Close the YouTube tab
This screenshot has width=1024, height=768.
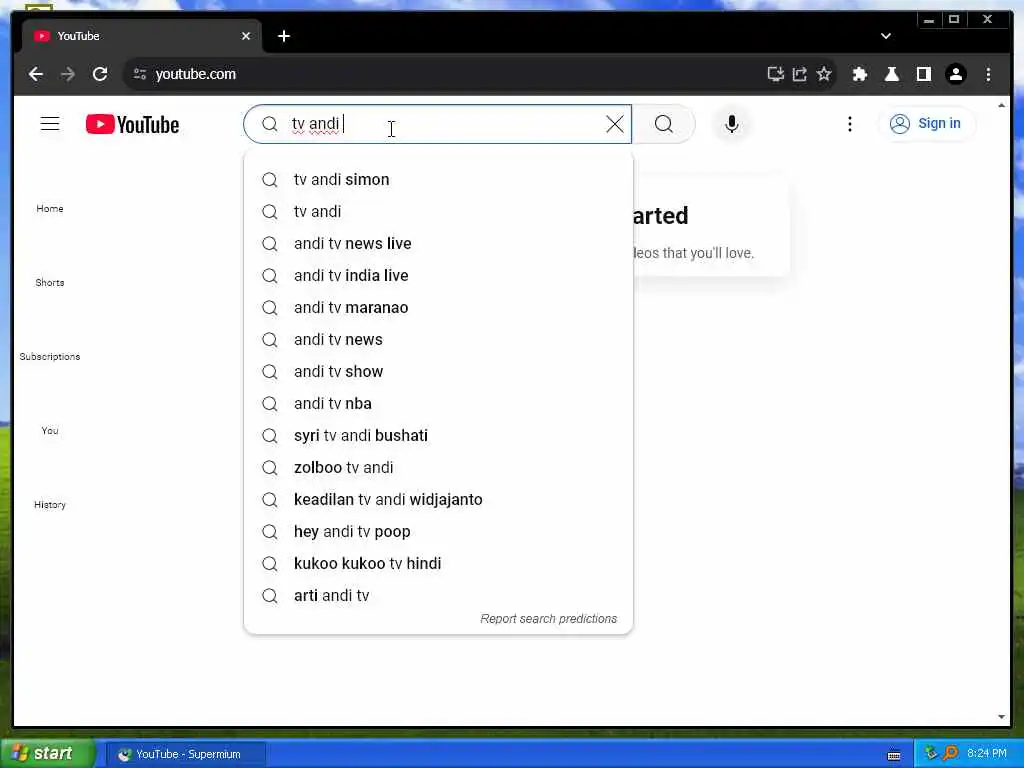246,37
